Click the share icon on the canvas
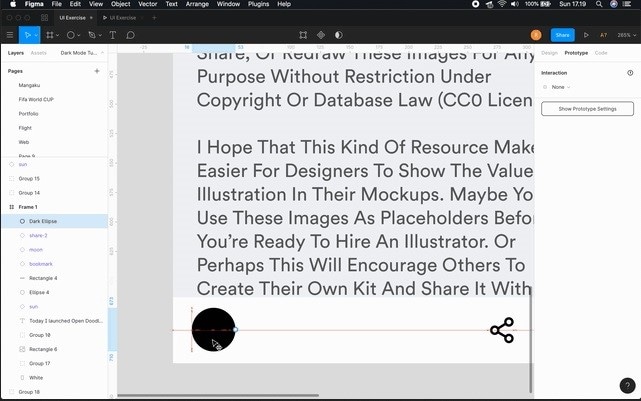This screenshot has height=401, width=641. coord(502,330)
